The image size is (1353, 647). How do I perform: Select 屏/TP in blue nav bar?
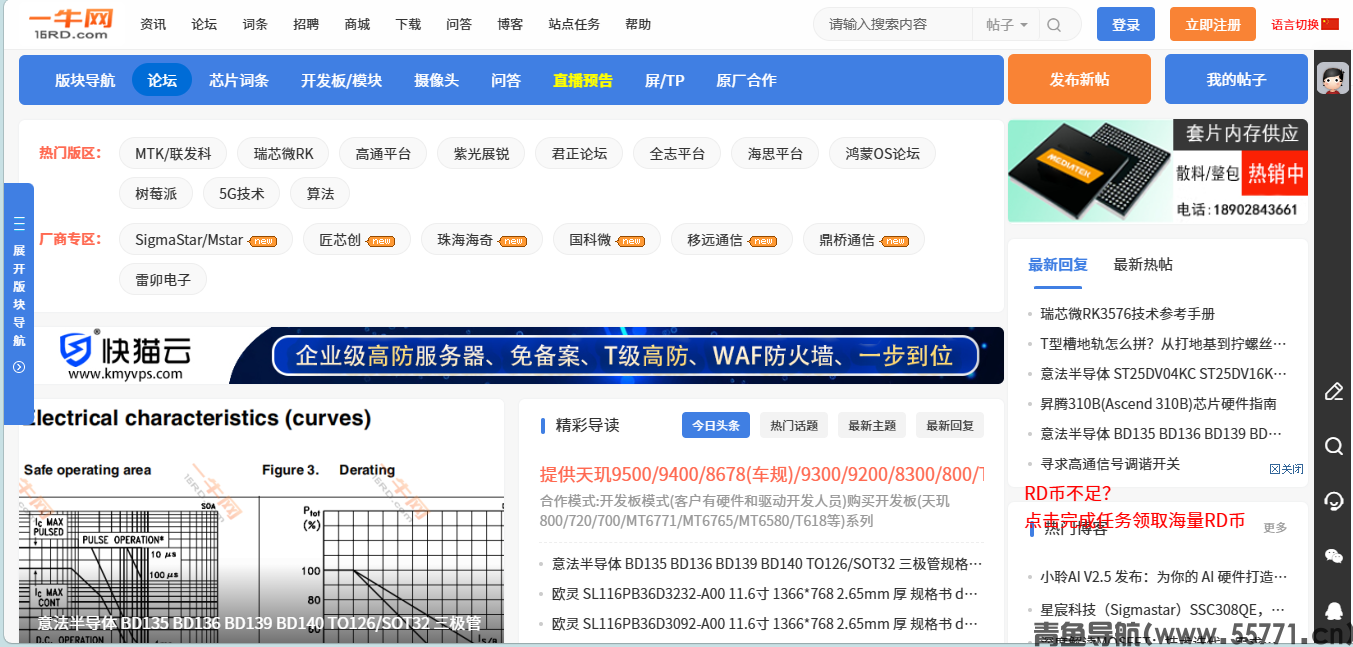point(665,80)
